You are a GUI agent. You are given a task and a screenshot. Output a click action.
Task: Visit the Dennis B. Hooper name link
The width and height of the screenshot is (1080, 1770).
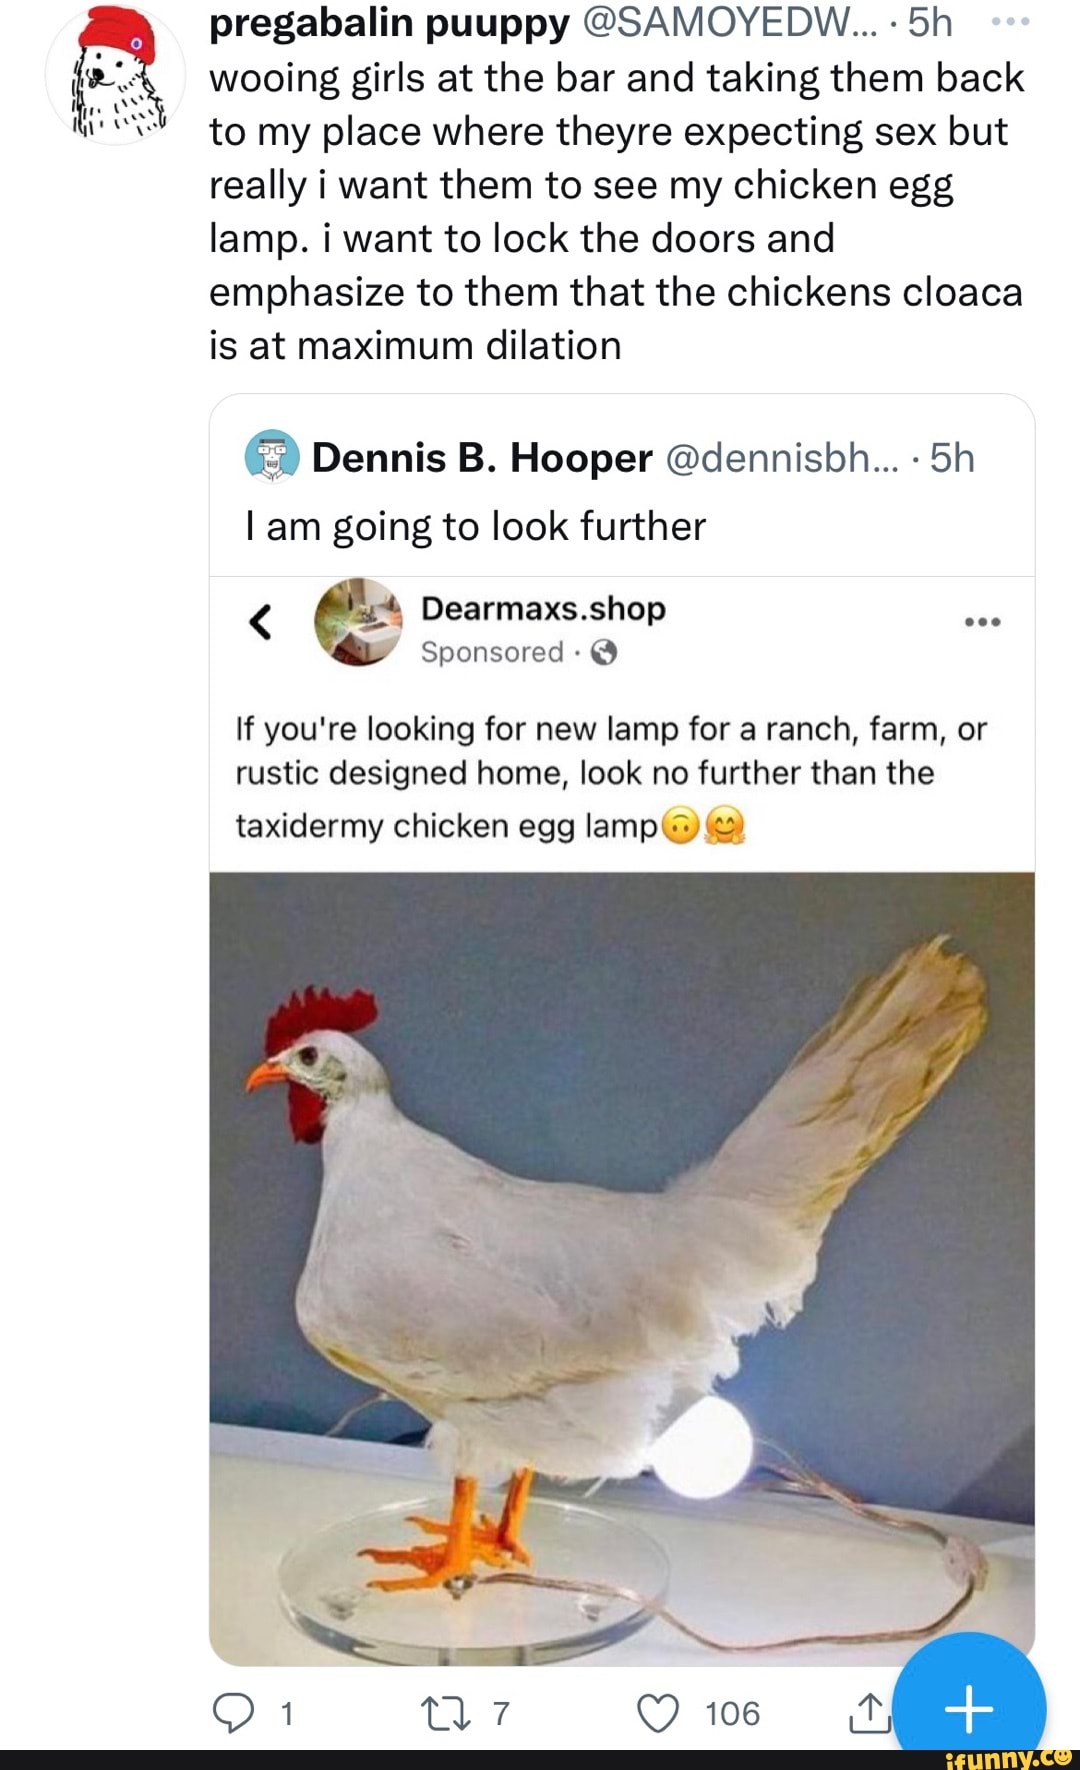tap(481, 458)
